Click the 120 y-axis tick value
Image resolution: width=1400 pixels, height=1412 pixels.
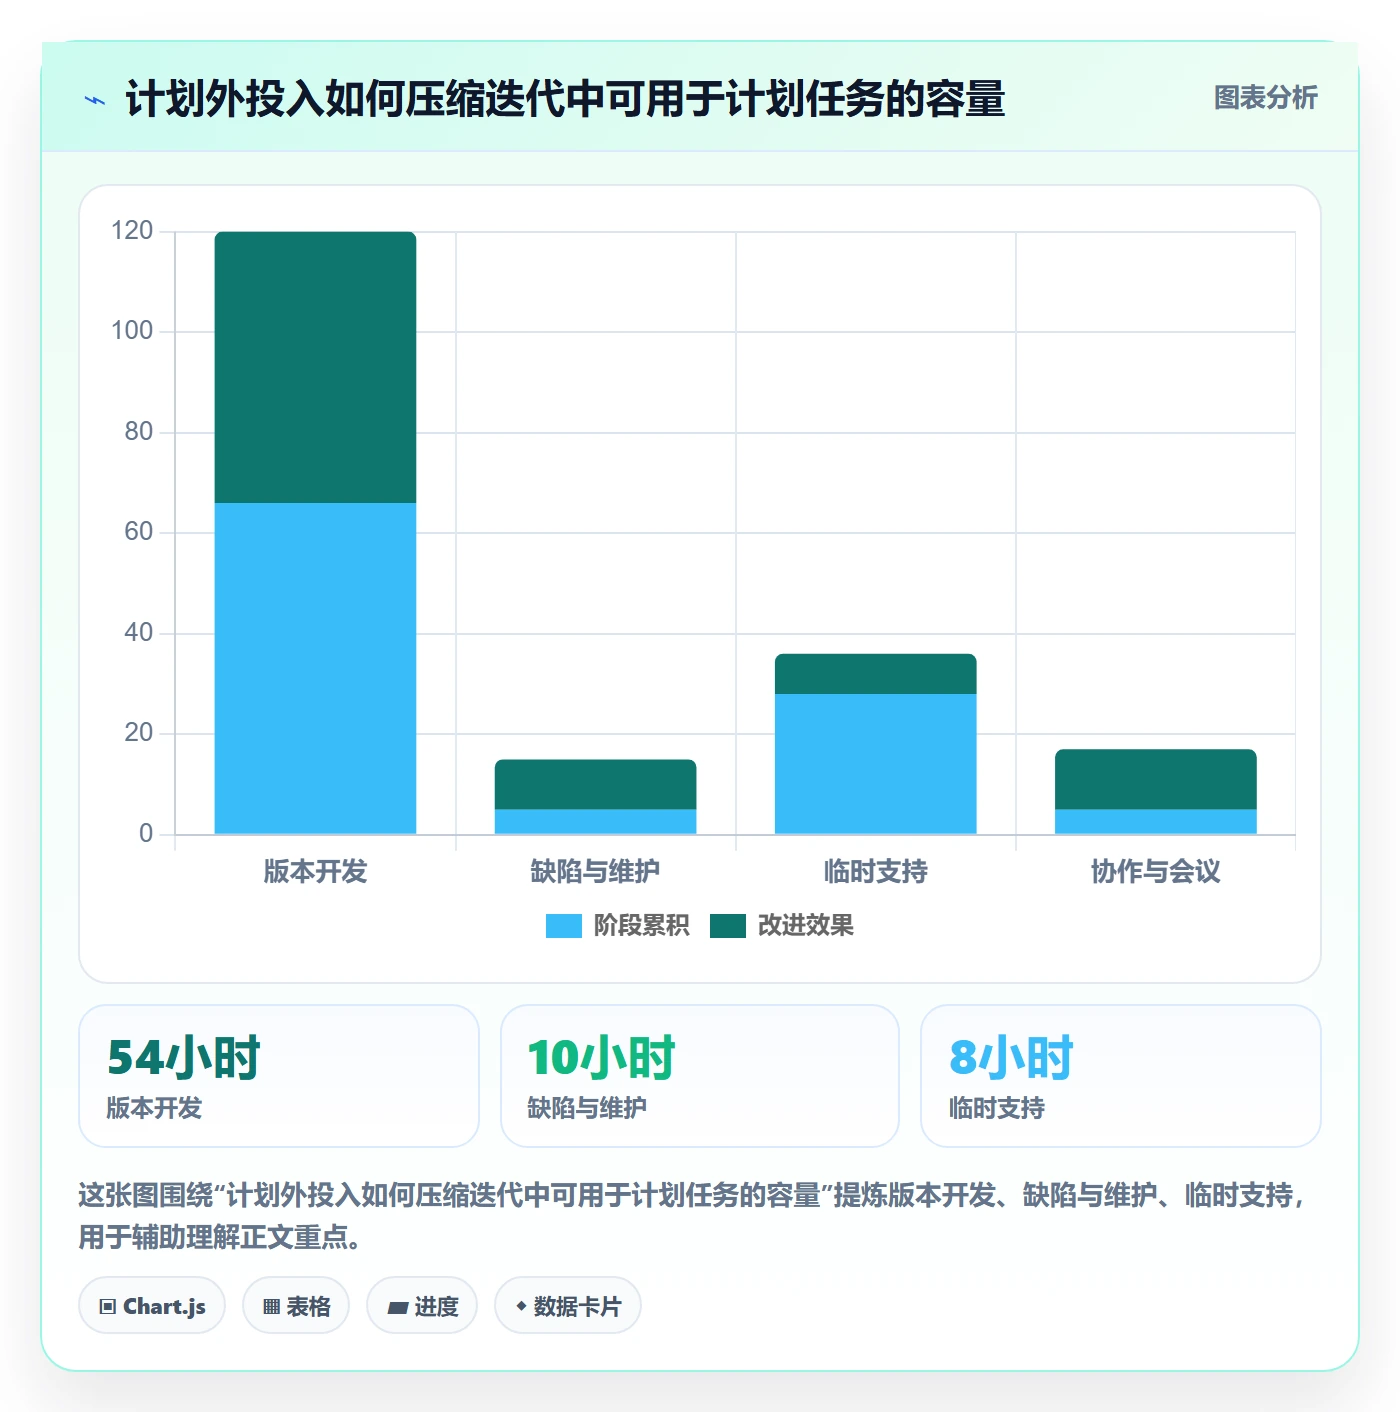[x=132, y=231]
